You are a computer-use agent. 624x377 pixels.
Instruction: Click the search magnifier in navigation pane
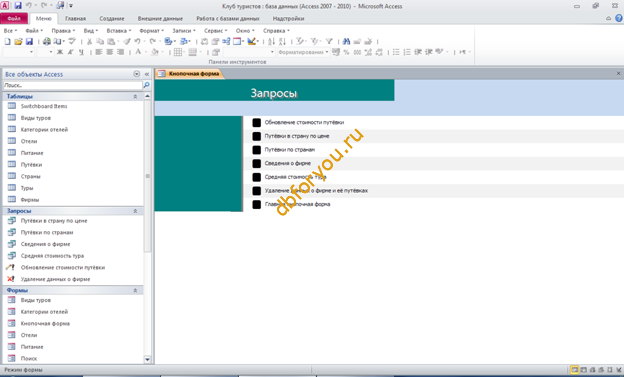coord(146,85)
